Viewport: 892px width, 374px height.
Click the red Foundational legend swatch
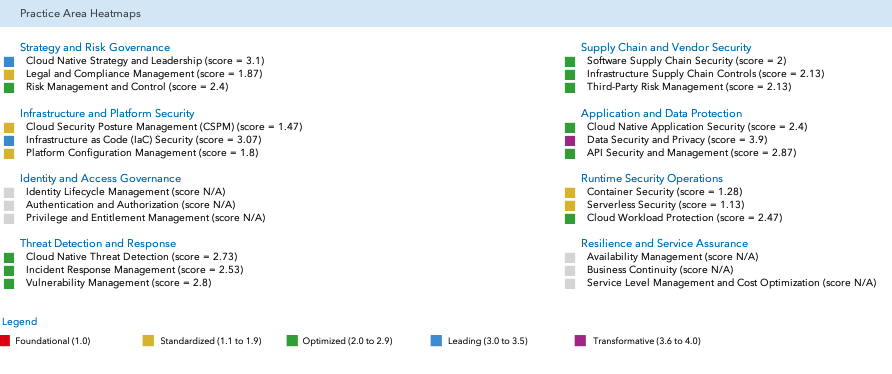(5, 341)
